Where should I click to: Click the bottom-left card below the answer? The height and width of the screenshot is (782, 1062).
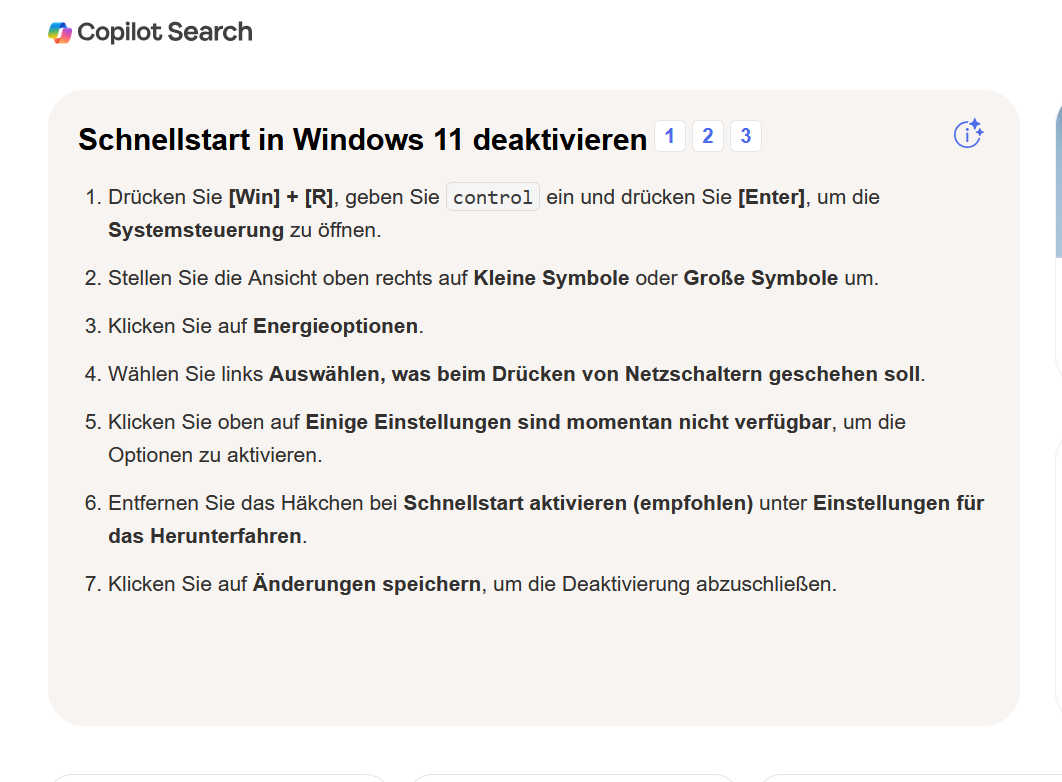coord(218,777)
